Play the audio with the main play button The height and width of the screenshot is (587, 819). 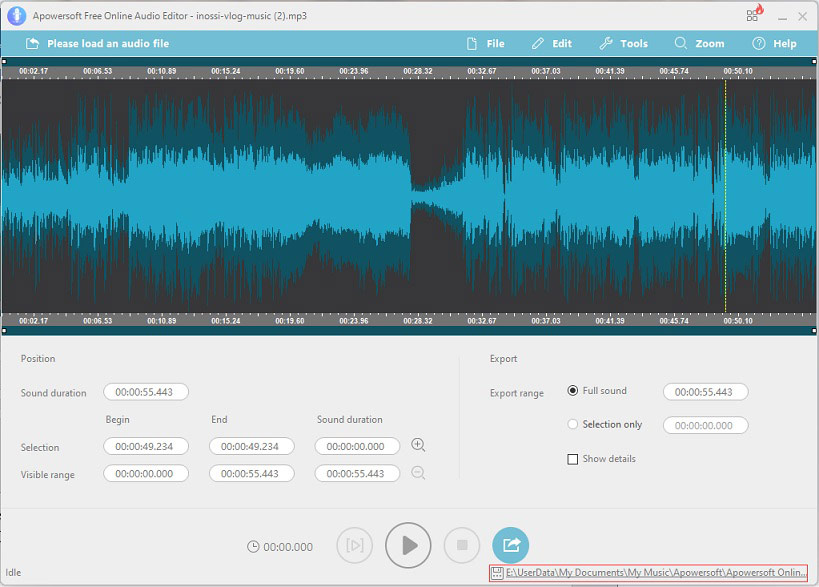(408, 545)
